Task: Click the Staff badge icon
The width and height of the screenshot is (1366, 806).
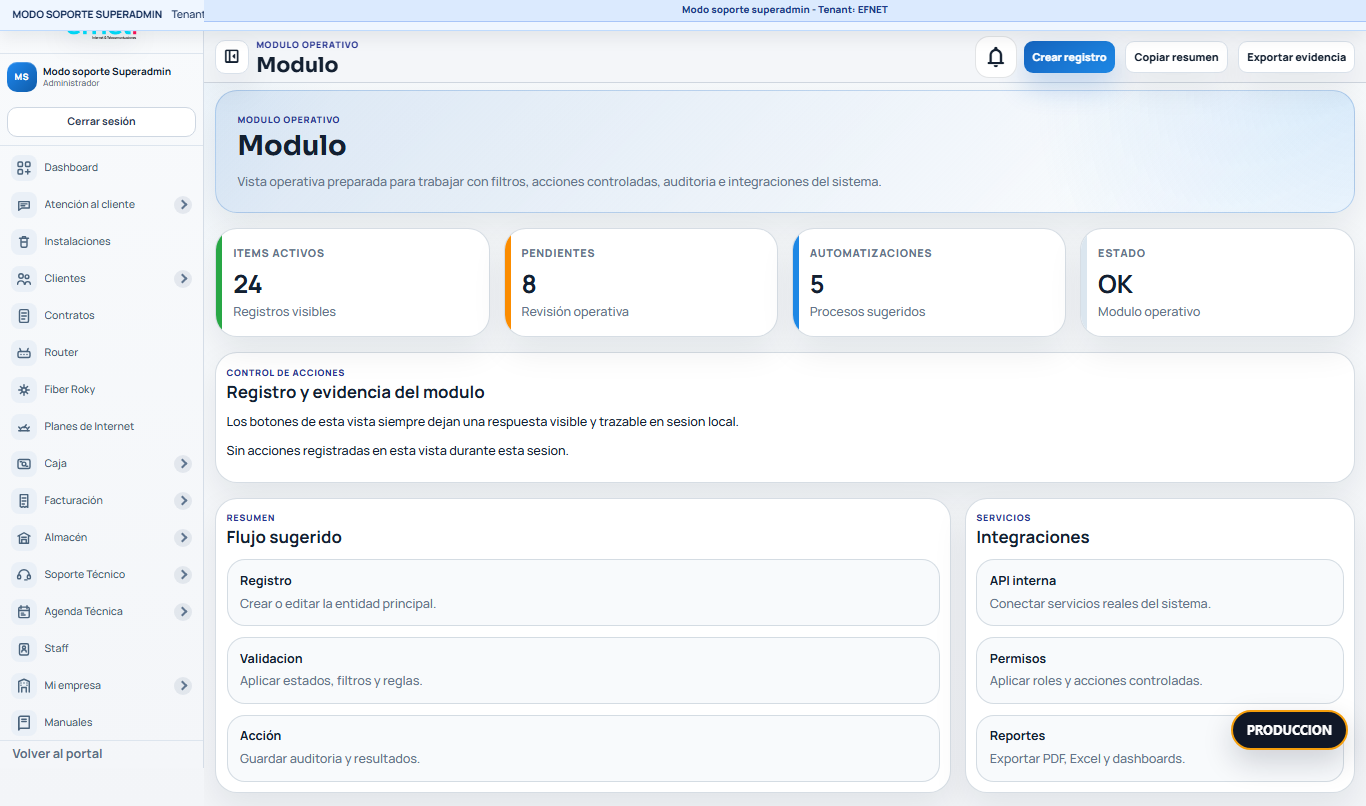Action: click(x=25, y=649)
